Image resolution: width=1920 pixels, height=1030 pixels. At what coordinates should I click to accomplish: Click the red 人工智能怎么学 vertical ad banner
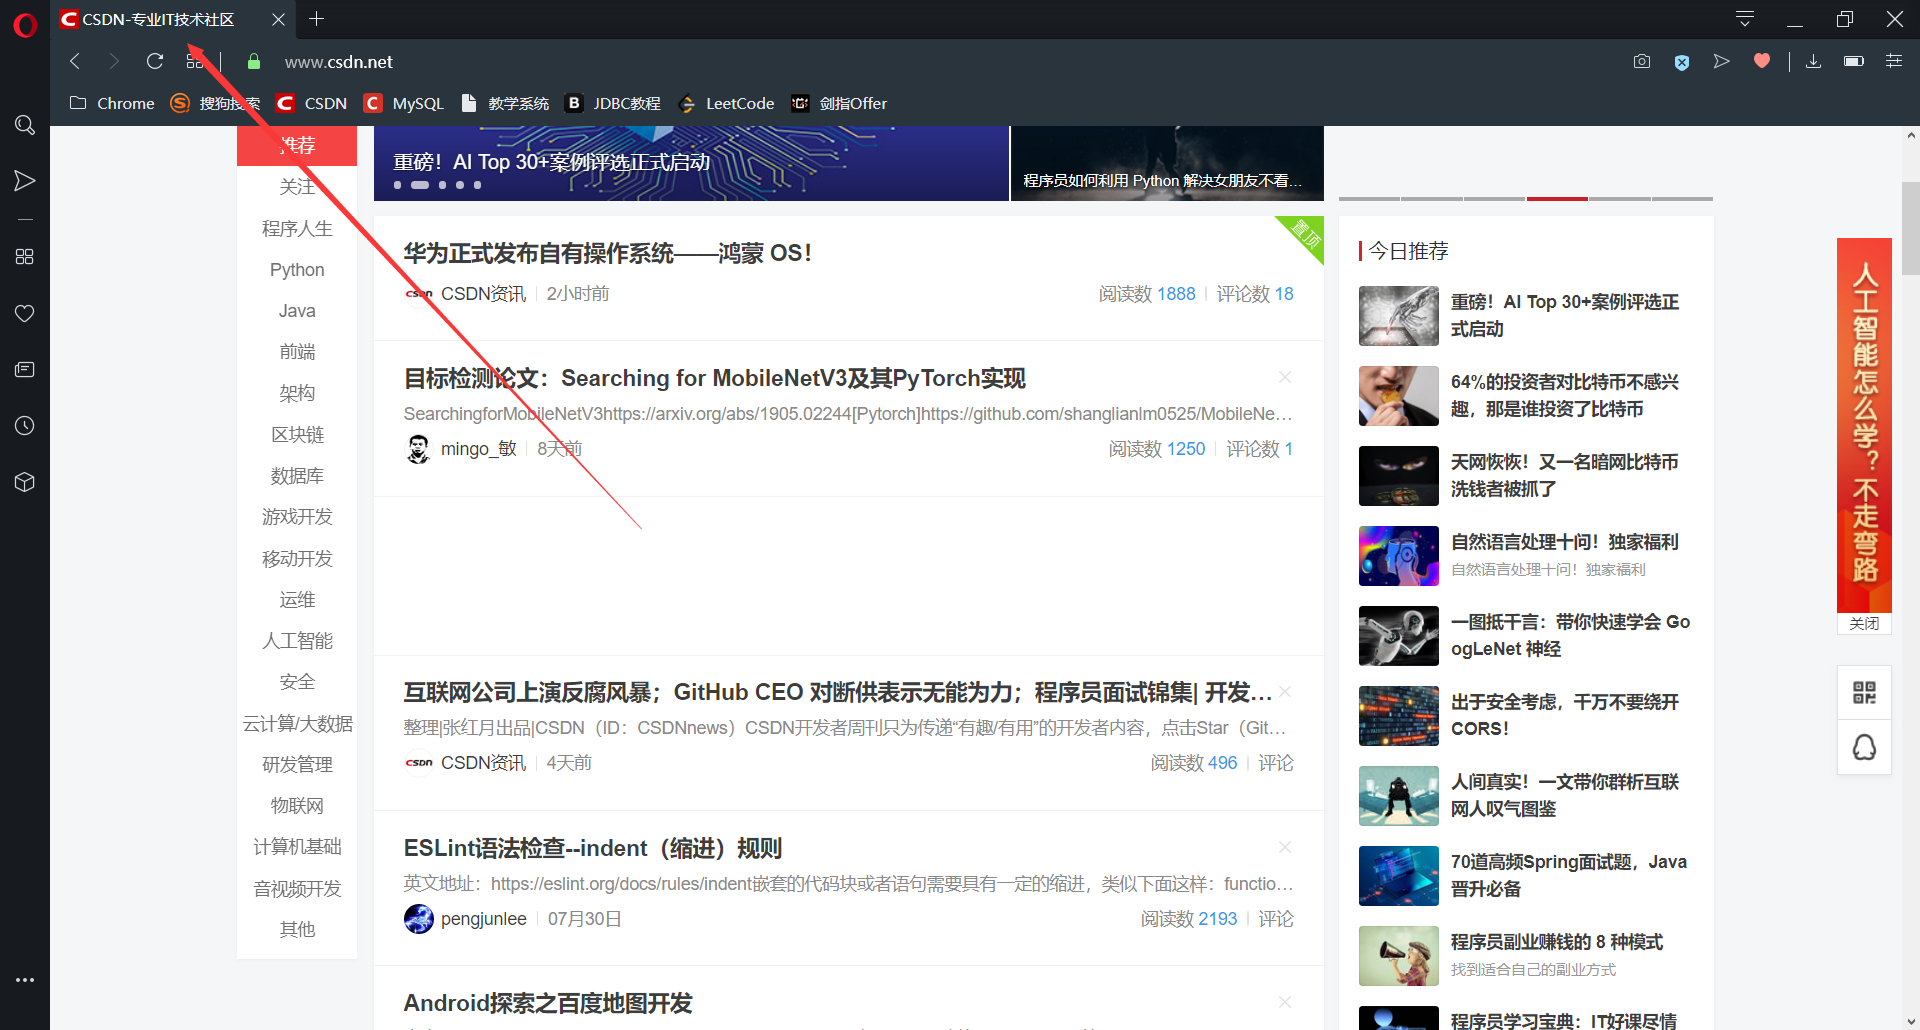pyautogui.click(x=1864, y=425)
